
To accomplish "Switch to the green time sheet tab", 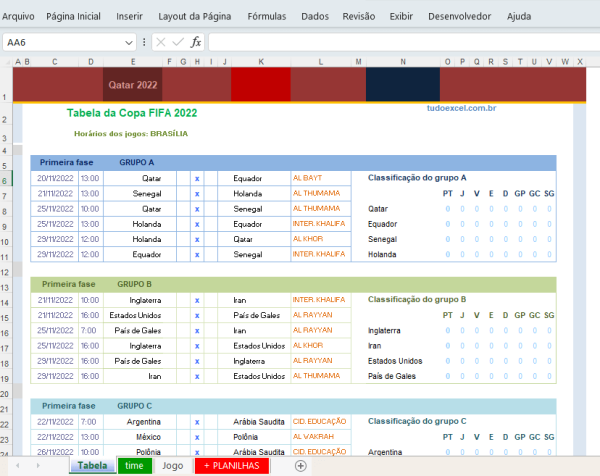I will [134, 466].
